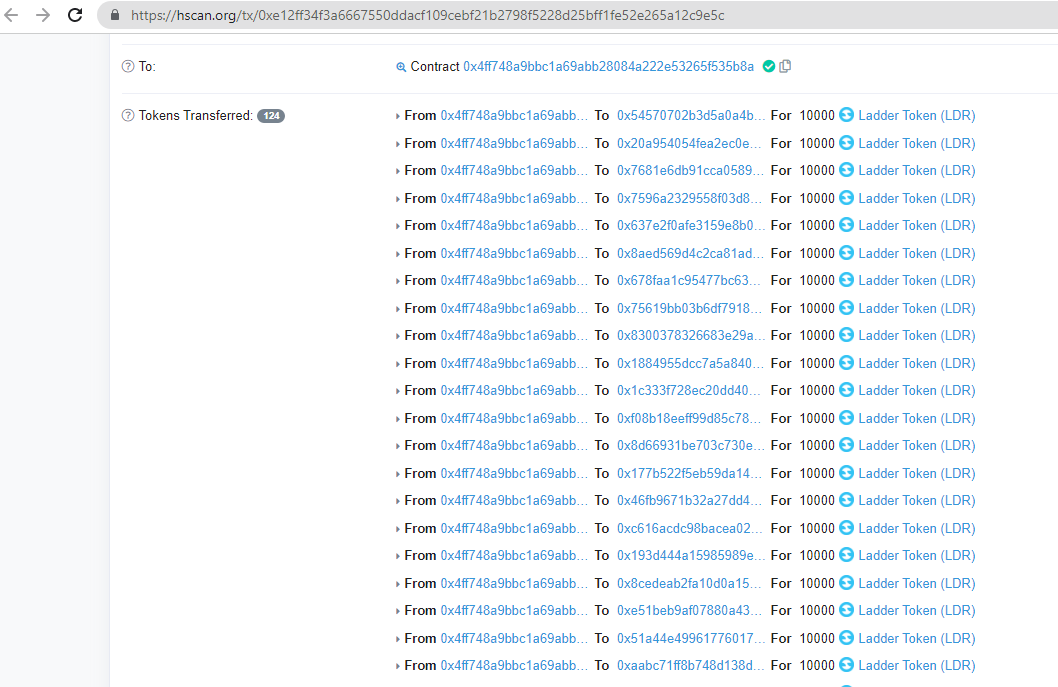Click LDR token icon in 0x8300378326683e29a row

(x=846, y=335)
